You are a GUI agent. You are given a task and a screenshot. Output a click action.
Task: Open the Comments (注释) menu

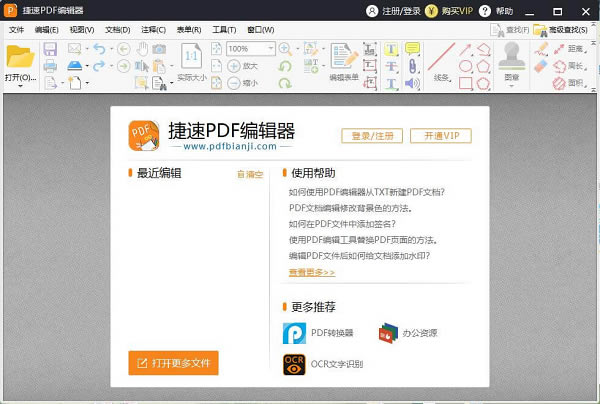coord(153,29)
